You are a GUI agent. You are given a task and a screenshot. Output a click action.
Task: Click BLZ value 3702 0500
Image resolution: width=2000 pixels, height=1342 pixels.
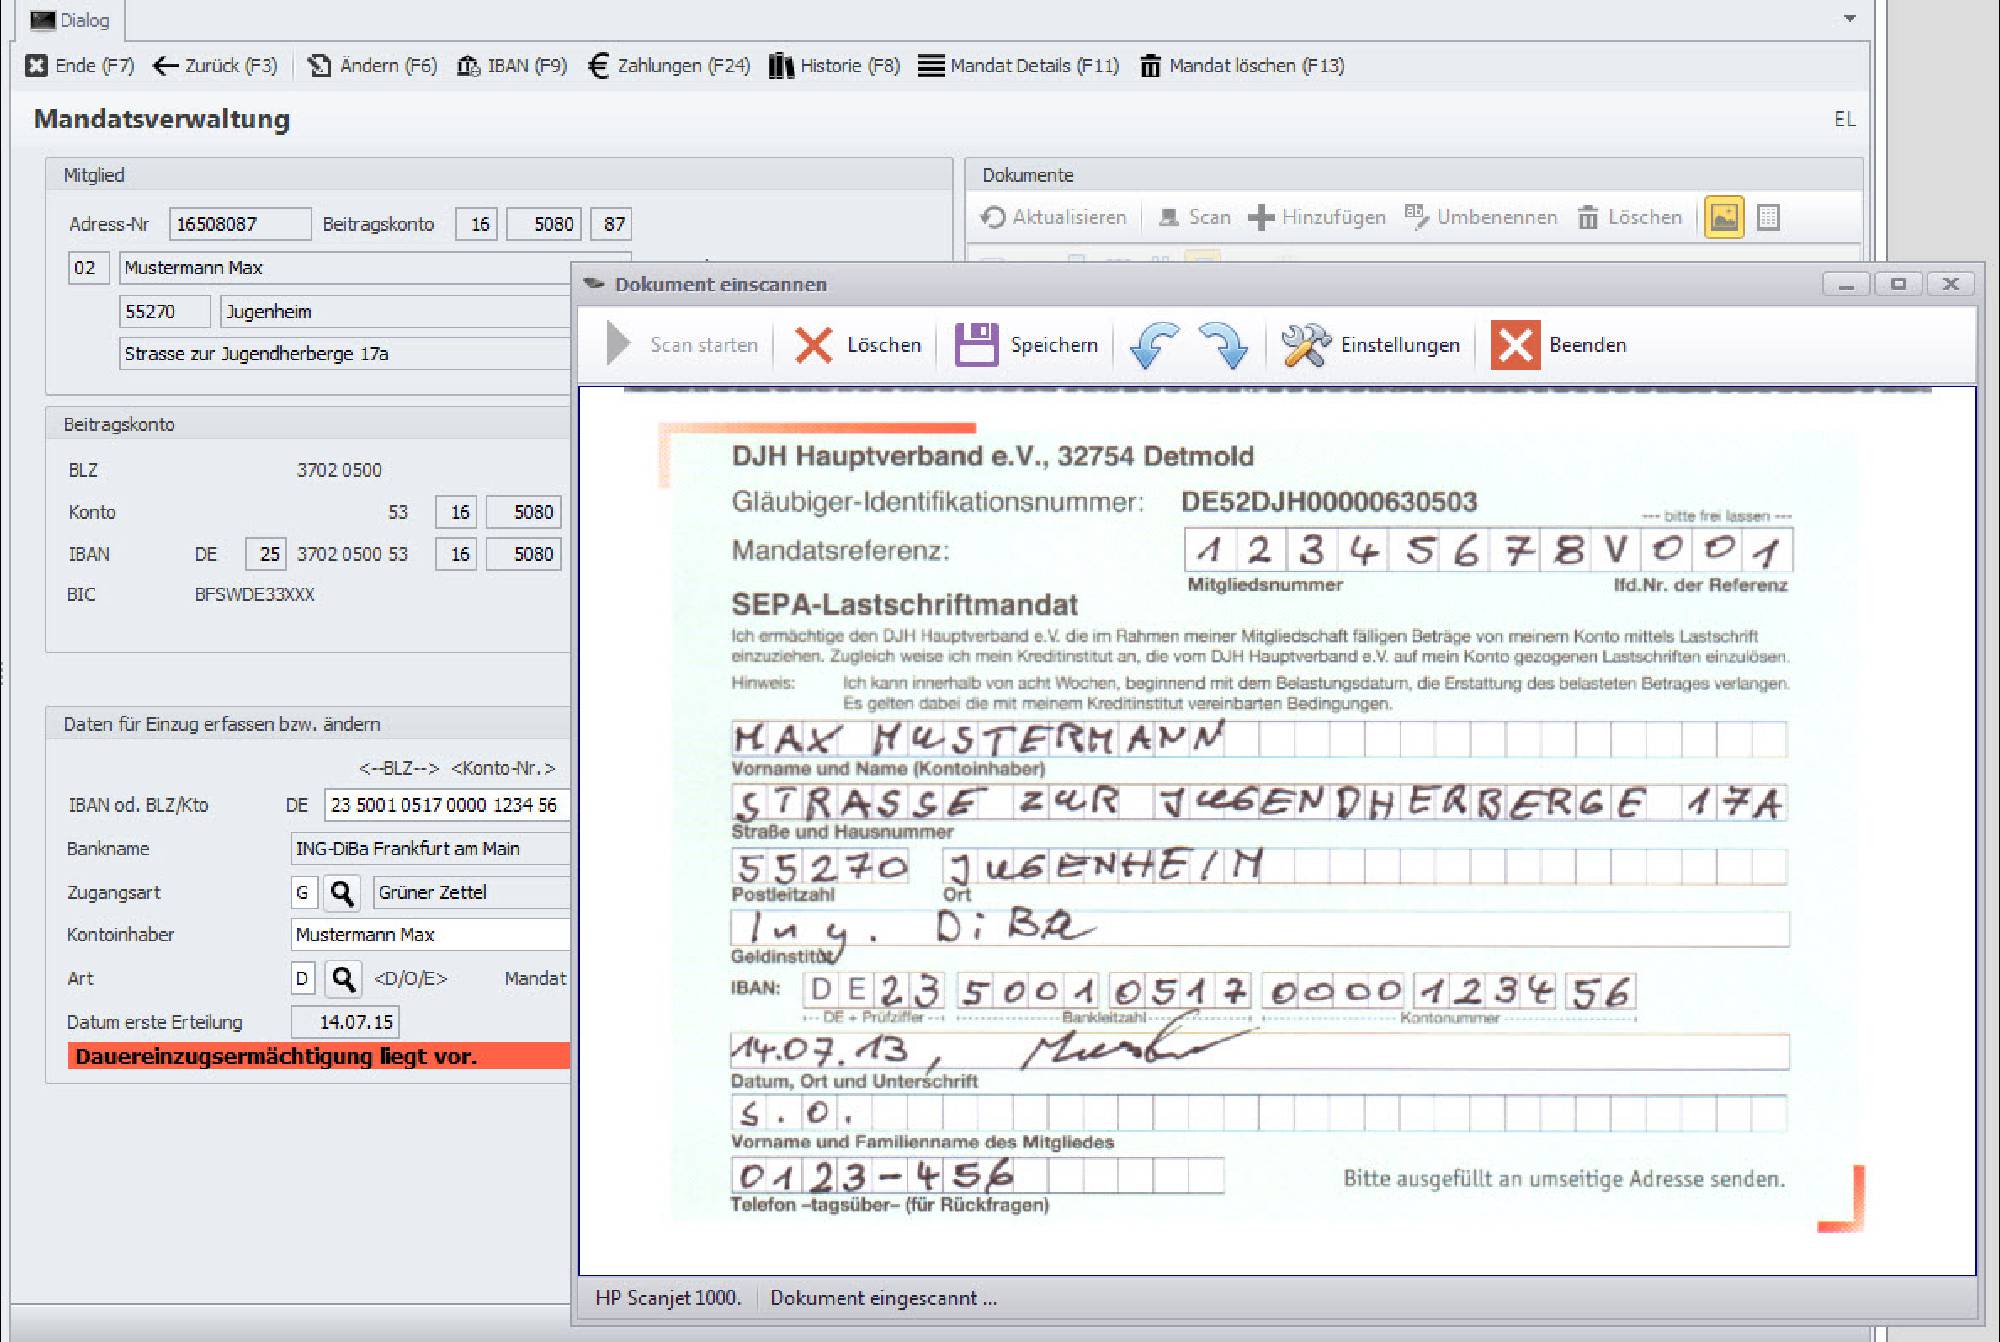pos(339,470)
